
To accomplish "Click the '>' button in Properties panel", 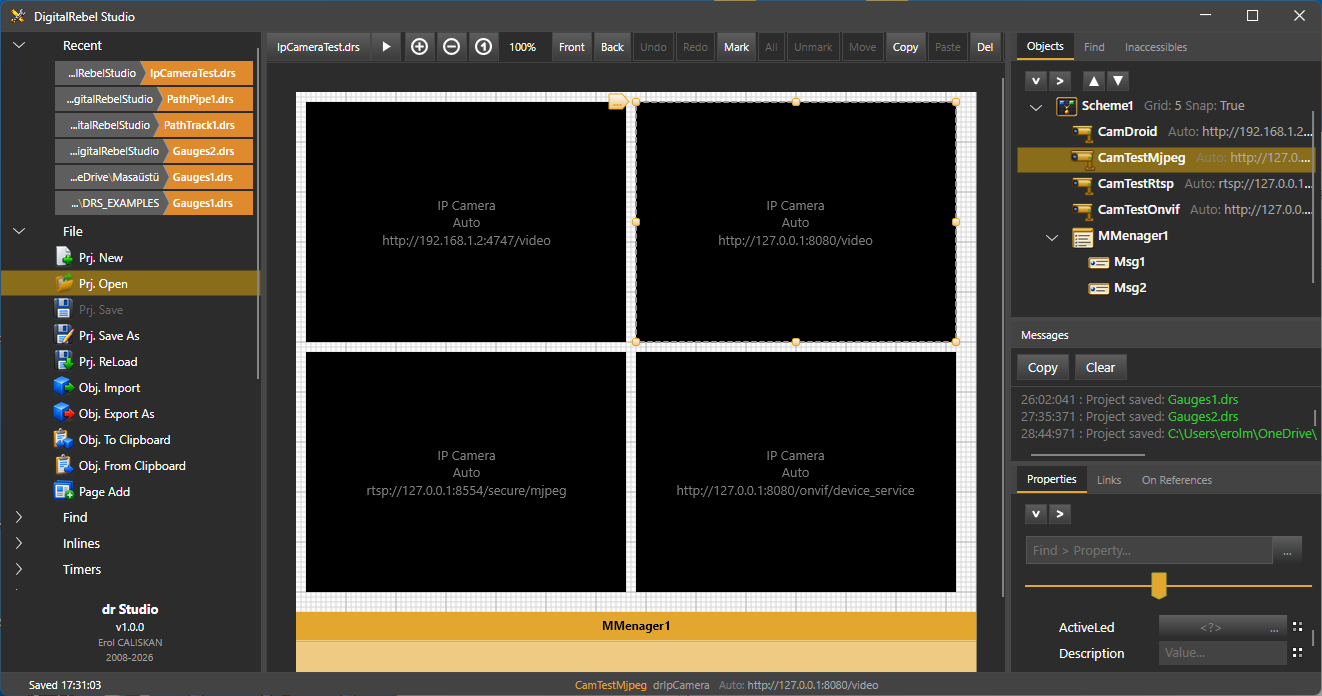I will 1060,514.
